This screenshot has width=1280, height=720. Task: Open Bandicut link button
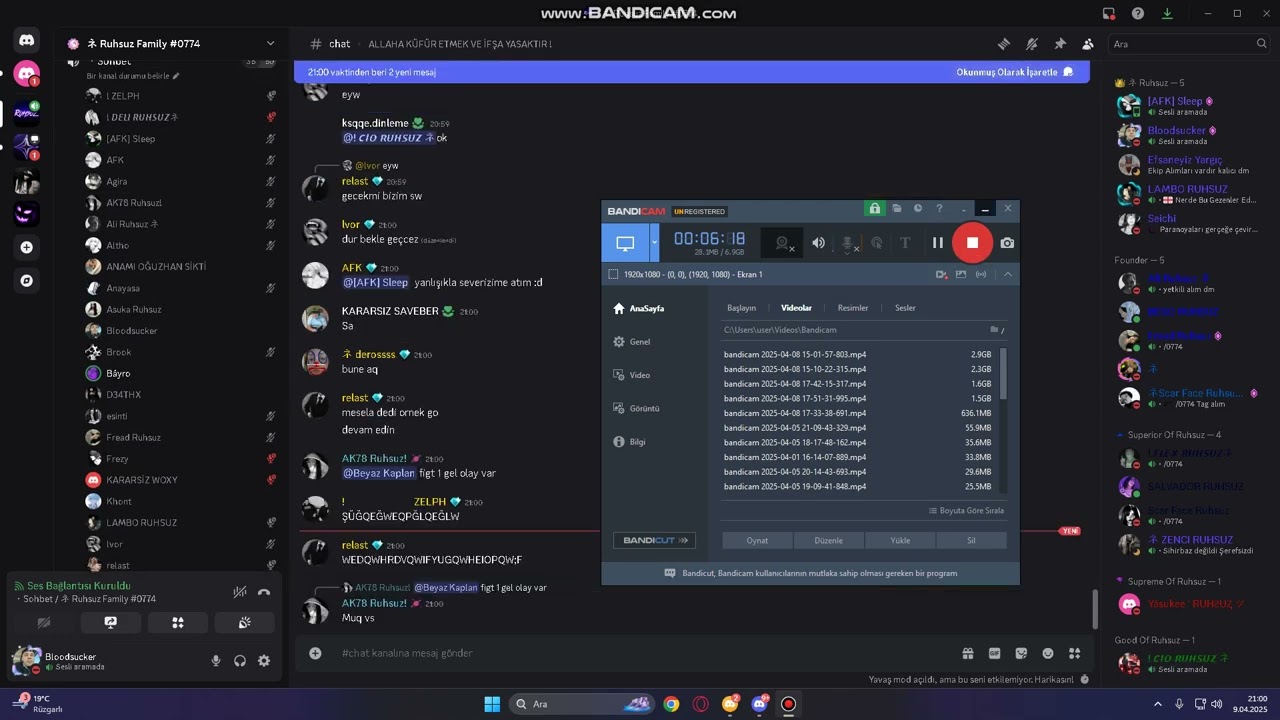tap(655, 540)
